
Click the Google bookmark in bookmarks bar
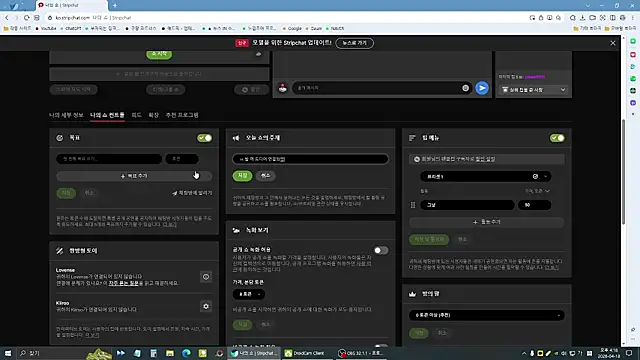click(x=292, y=29)
